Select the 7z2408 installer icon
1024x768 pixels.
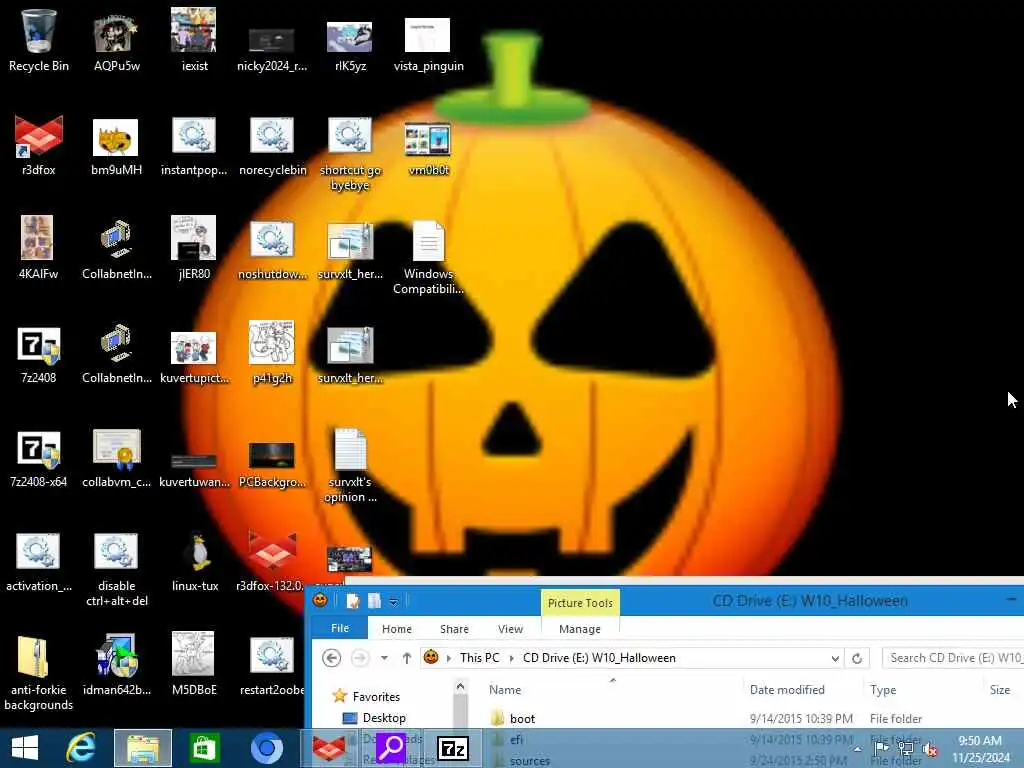click(x=39, y=353)
